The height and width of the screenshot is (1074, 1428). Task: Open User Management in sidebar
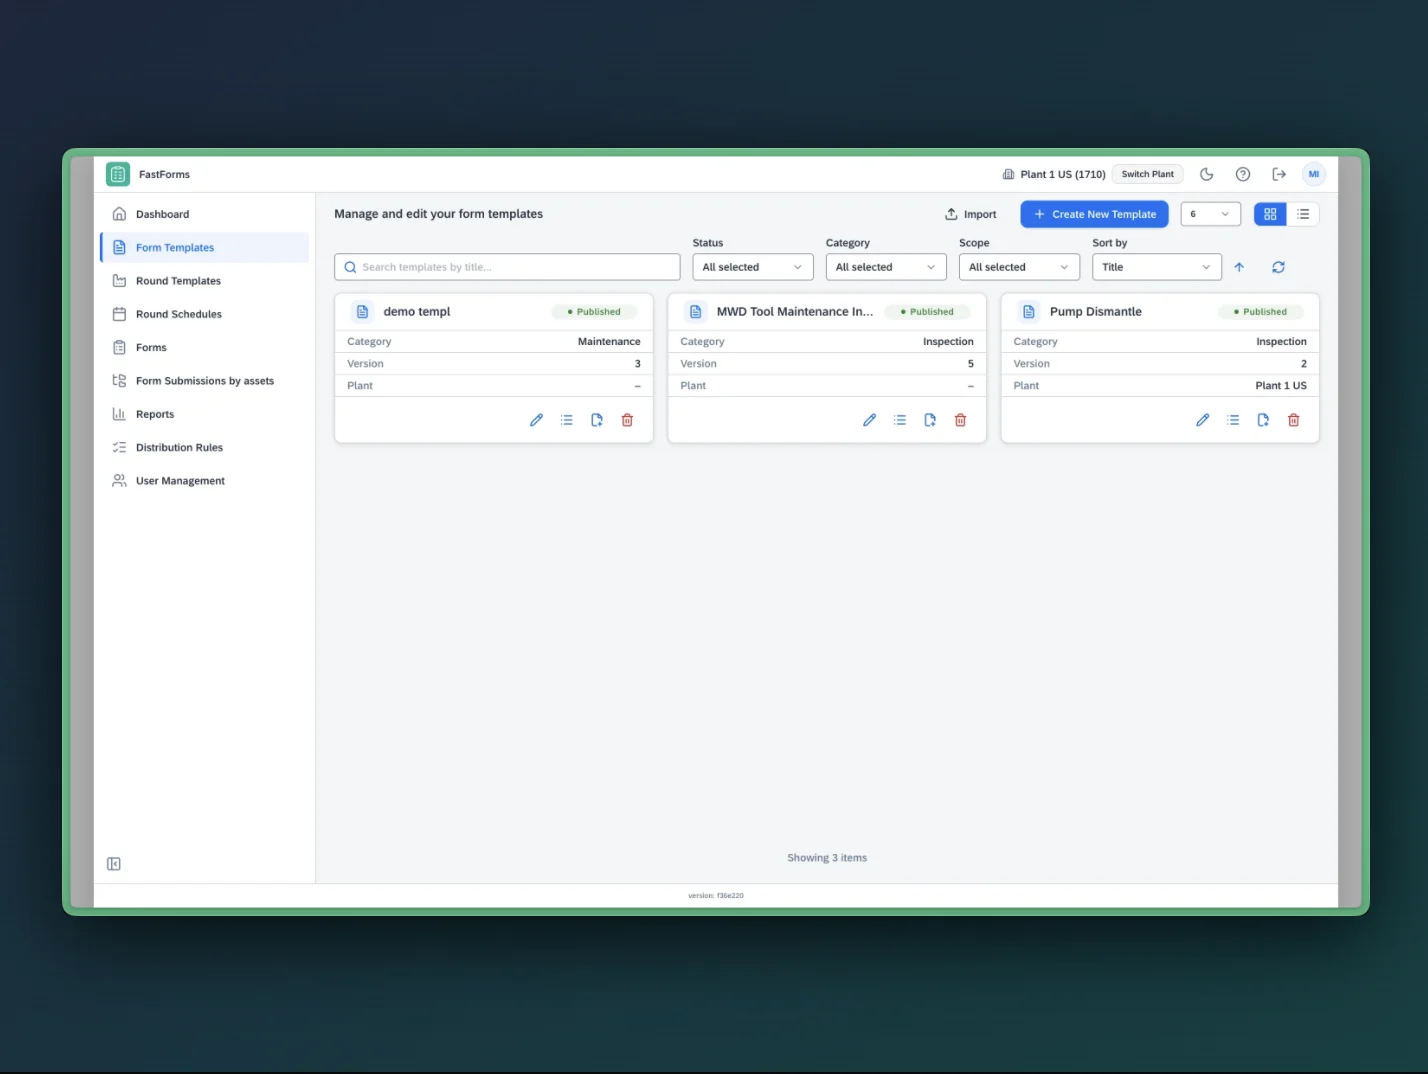pos(204,481)
